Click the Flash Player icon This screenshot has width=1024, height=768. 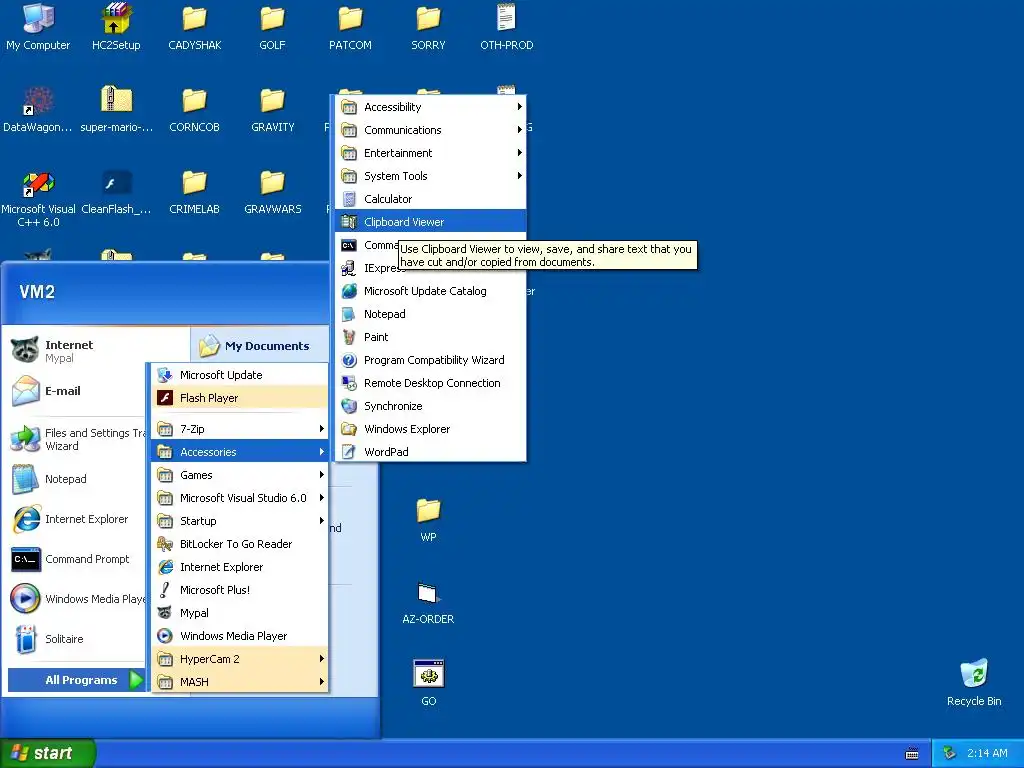pos(165,398)
